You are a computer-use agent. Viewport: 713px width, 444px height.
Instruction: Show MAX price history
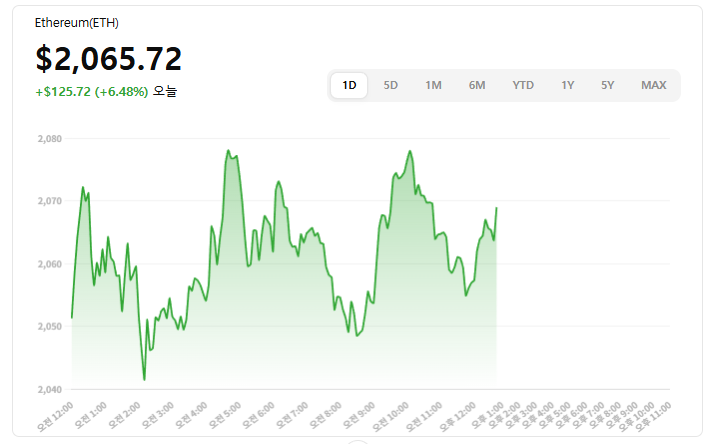[654, 85]
